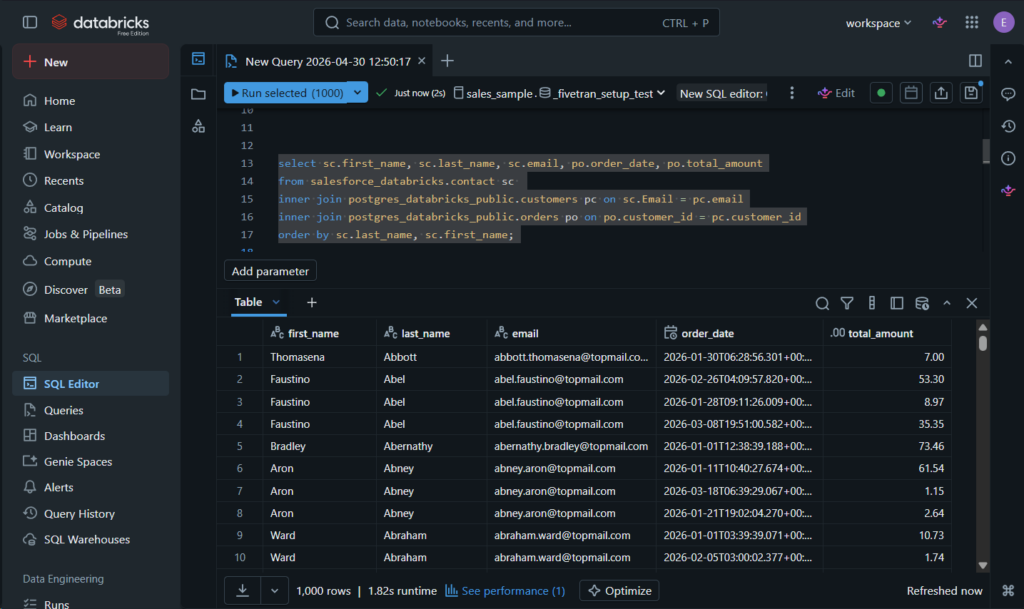This screenshot has height=609, width=1024.
Task: Expand the download options dropdown
Action: tap(274, 590)
